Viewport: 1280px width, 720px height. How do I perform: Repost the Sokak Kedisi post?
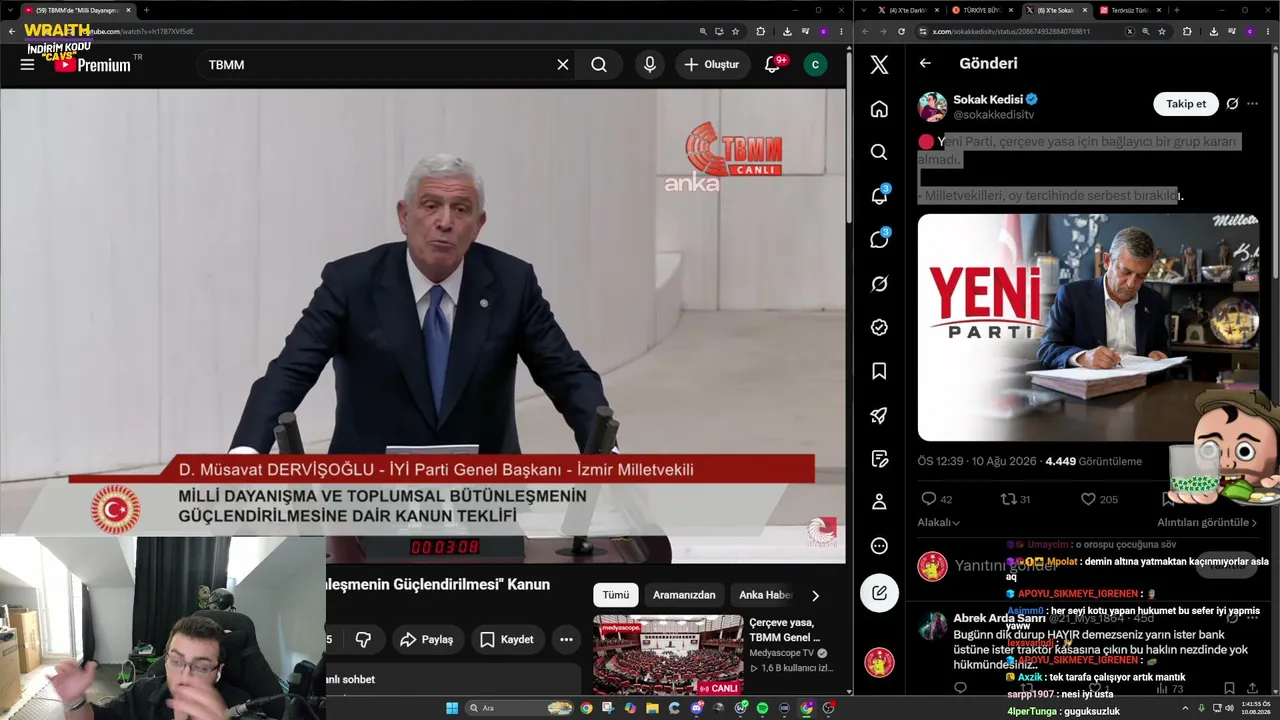pos(1008,499)
